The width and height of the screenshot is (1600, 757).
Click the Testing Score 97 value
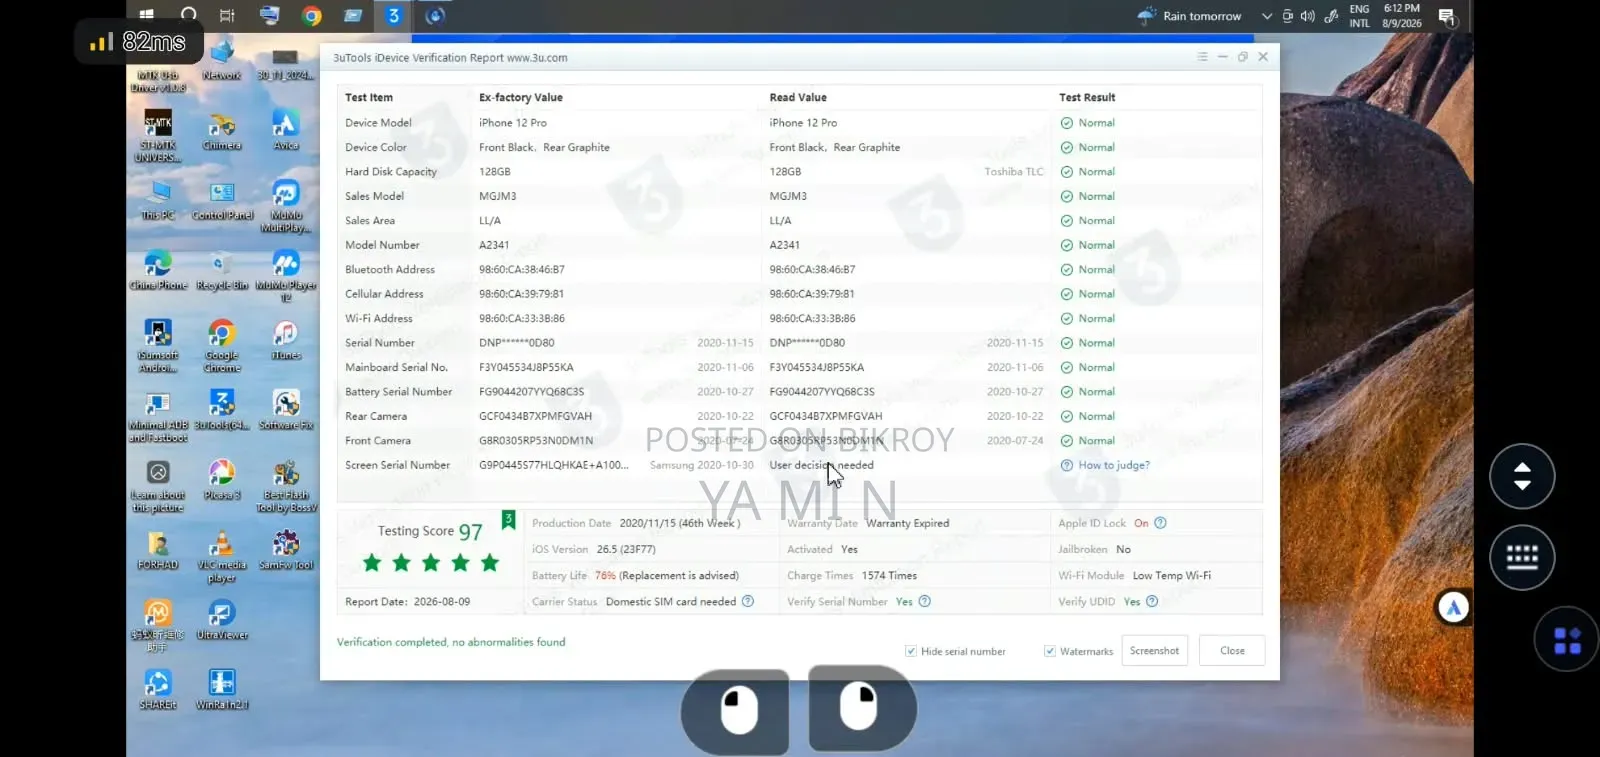point(470,533)
